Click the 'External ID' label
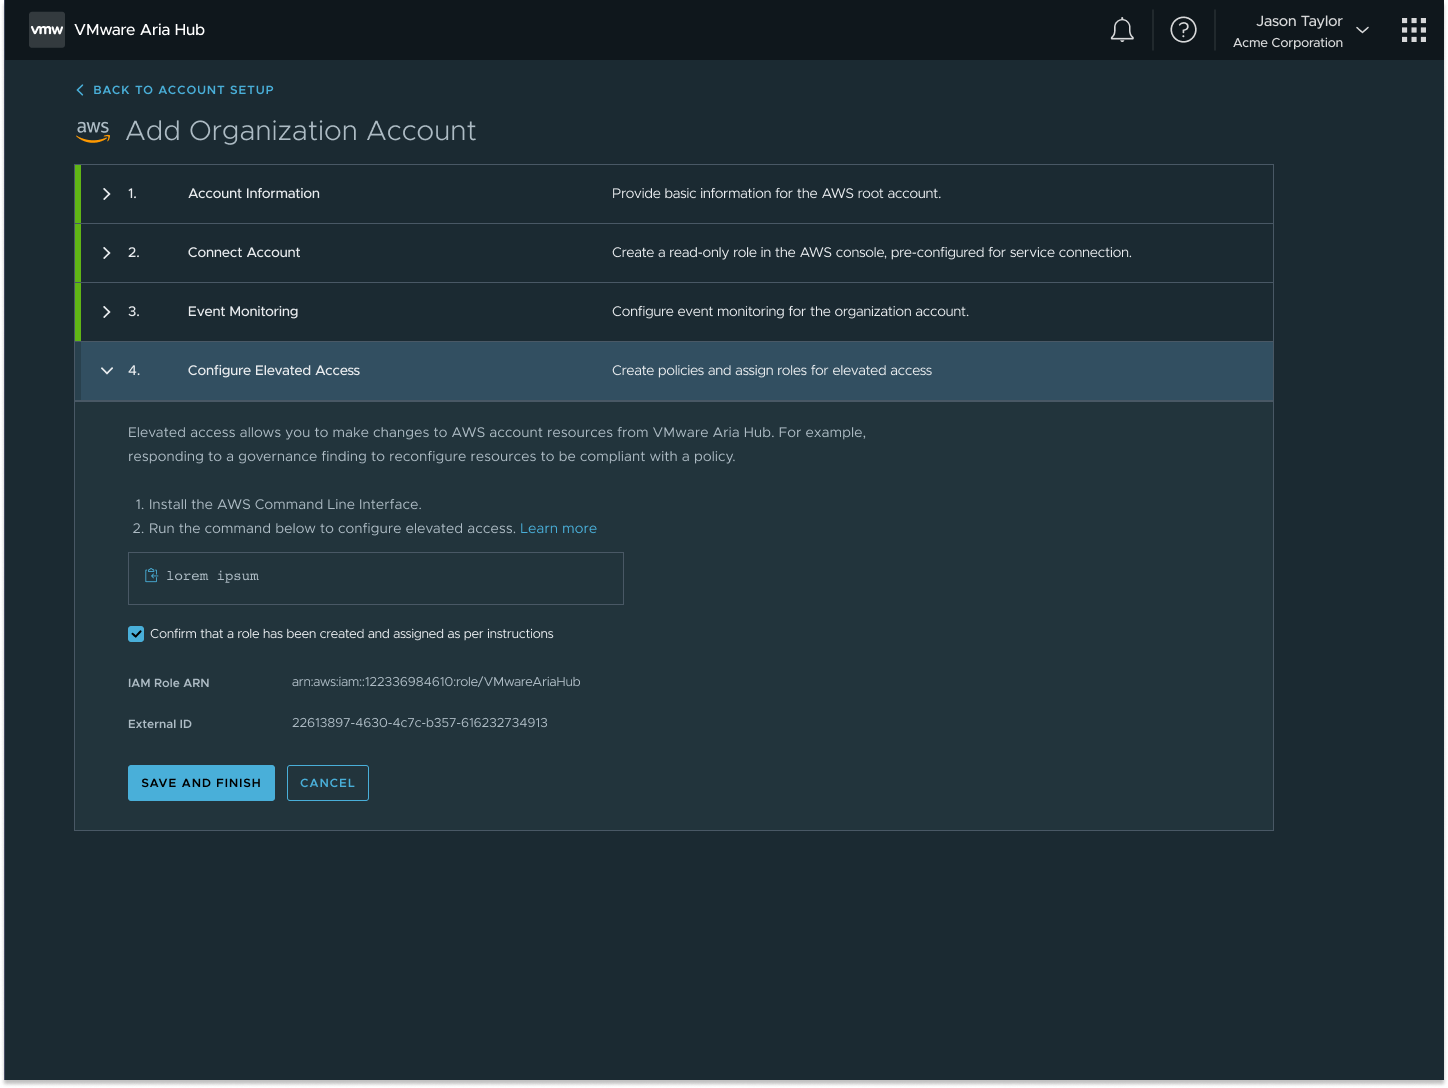Screen dimensions: 1448x1088 coord(160,724)
